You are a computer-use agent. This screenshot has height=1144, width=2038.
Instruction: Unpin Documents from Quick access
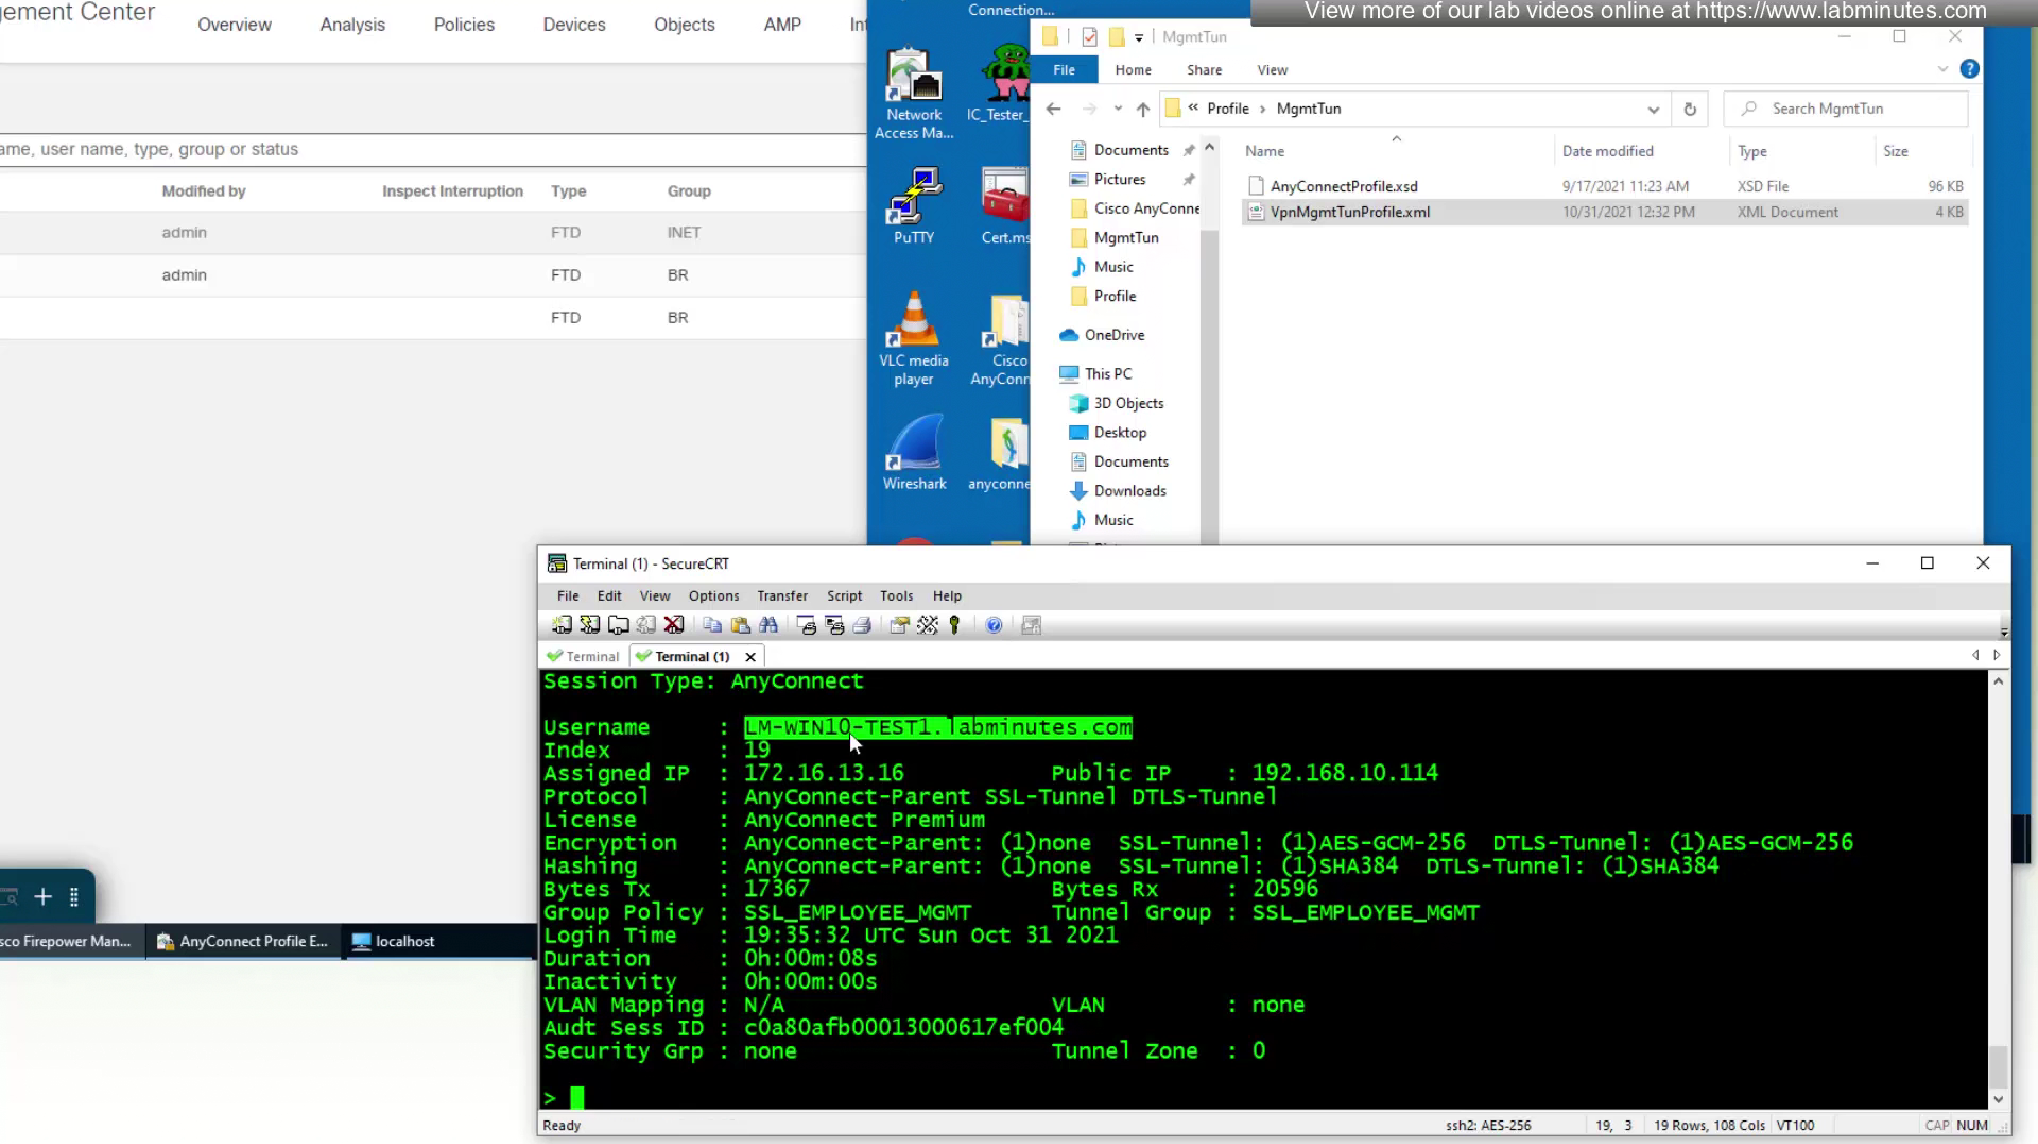(1189, 150)
